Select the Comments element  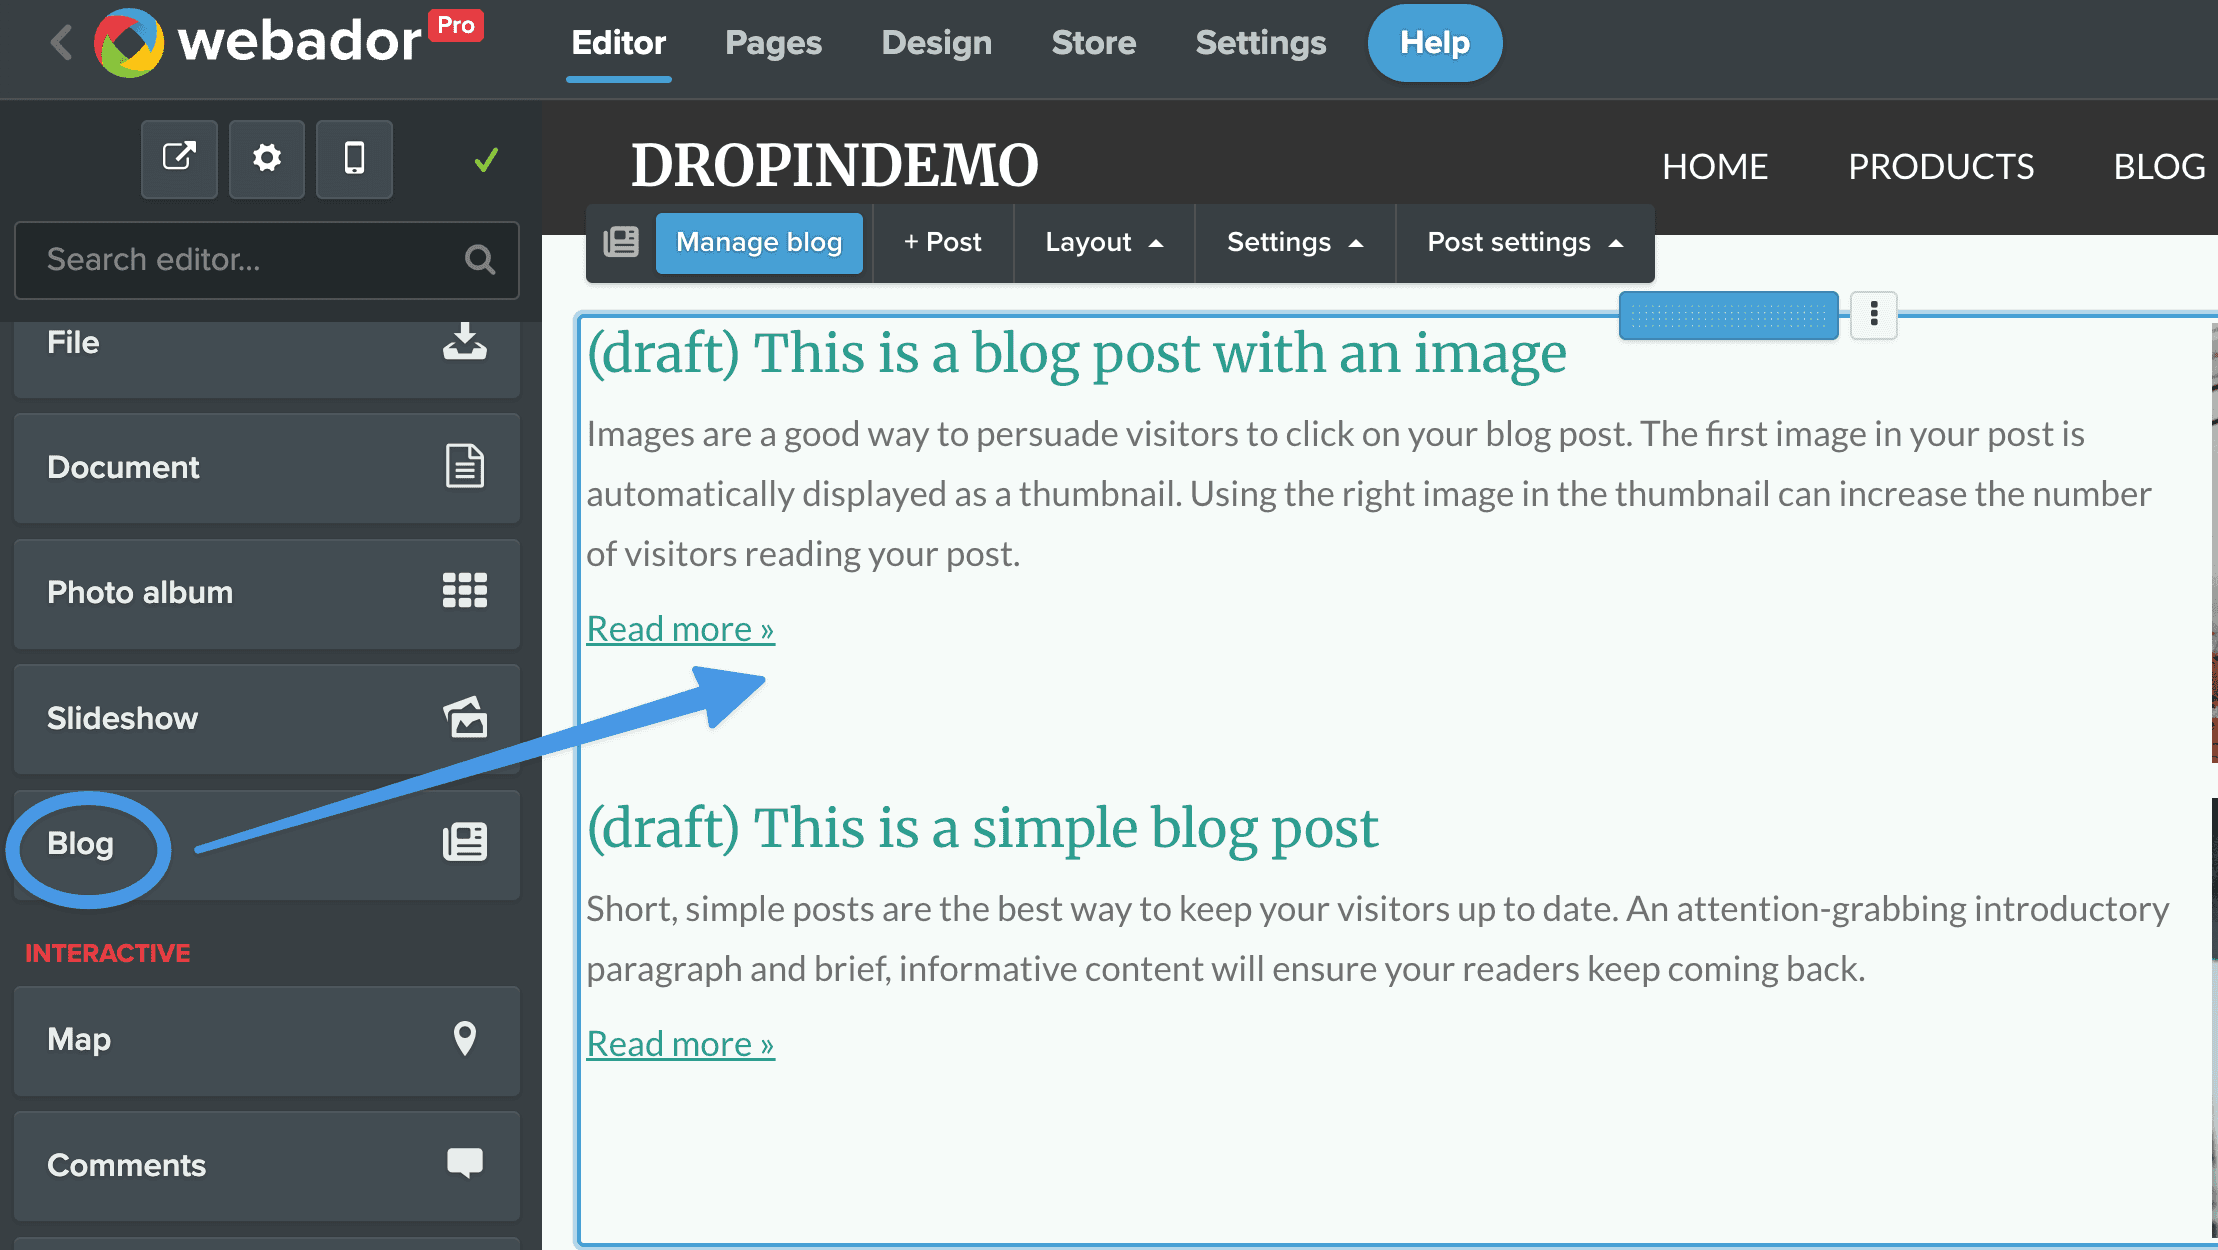(x=267, y=1165)
